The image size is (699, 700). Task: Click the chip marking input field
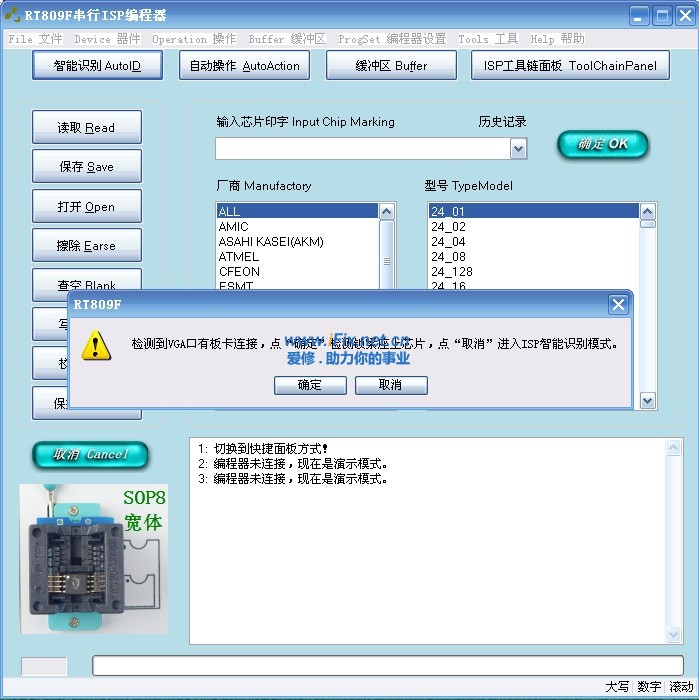(362, 149)
